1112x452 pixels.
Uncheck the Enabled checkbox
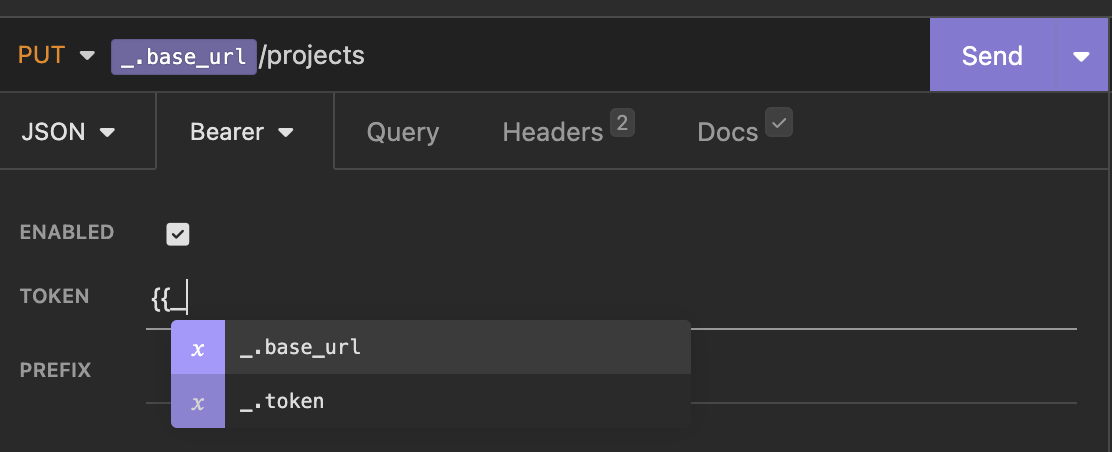[178, 234]
